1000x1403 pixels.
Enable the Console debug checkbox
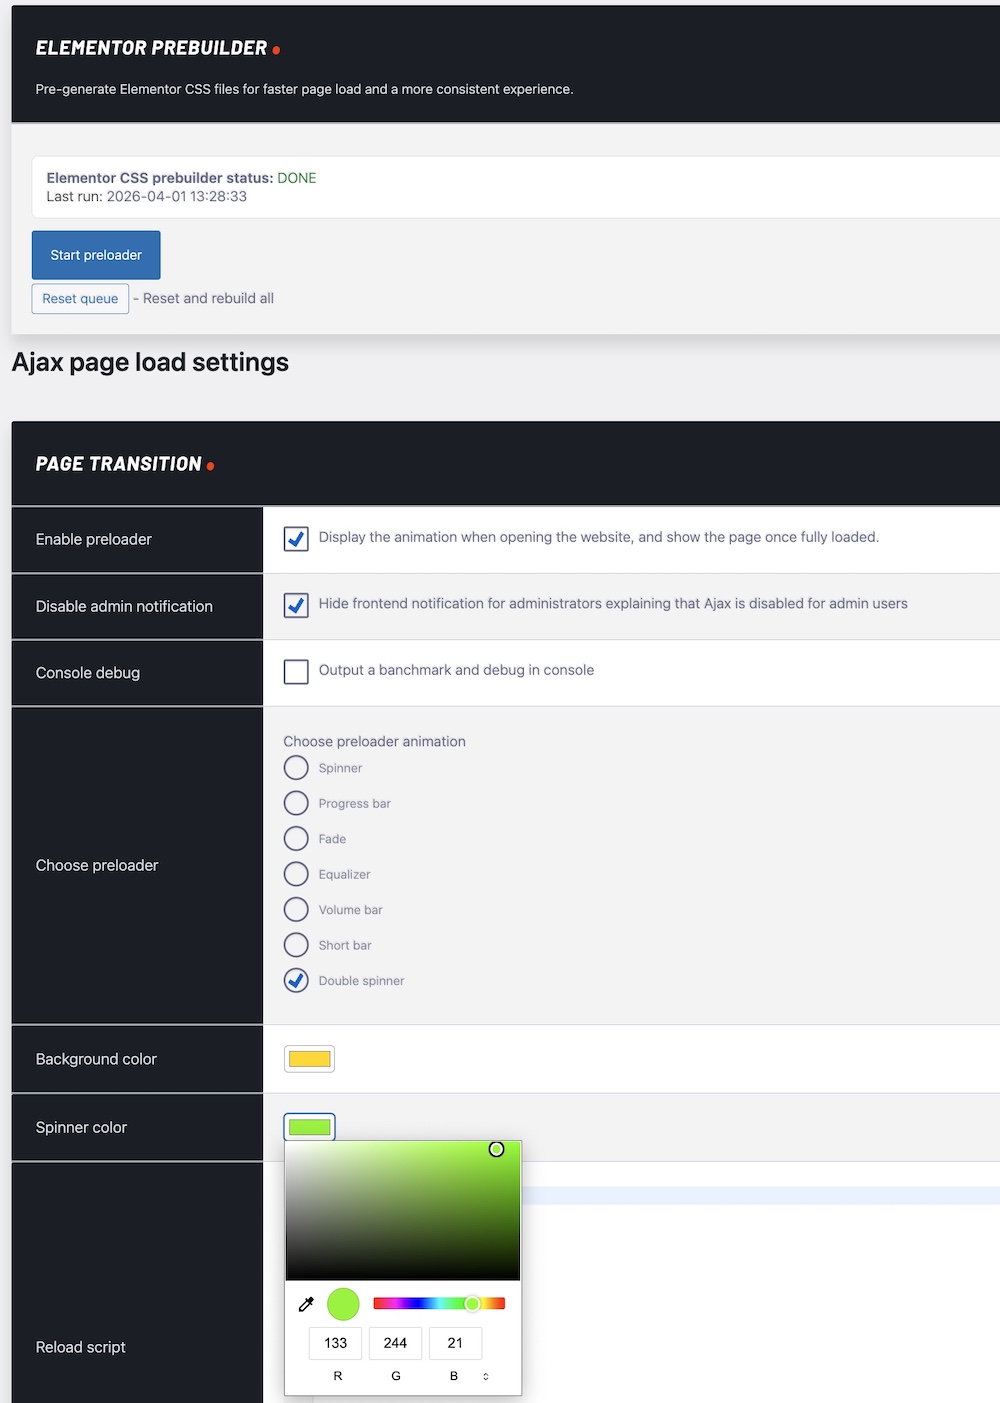click(x=296, y=671)
